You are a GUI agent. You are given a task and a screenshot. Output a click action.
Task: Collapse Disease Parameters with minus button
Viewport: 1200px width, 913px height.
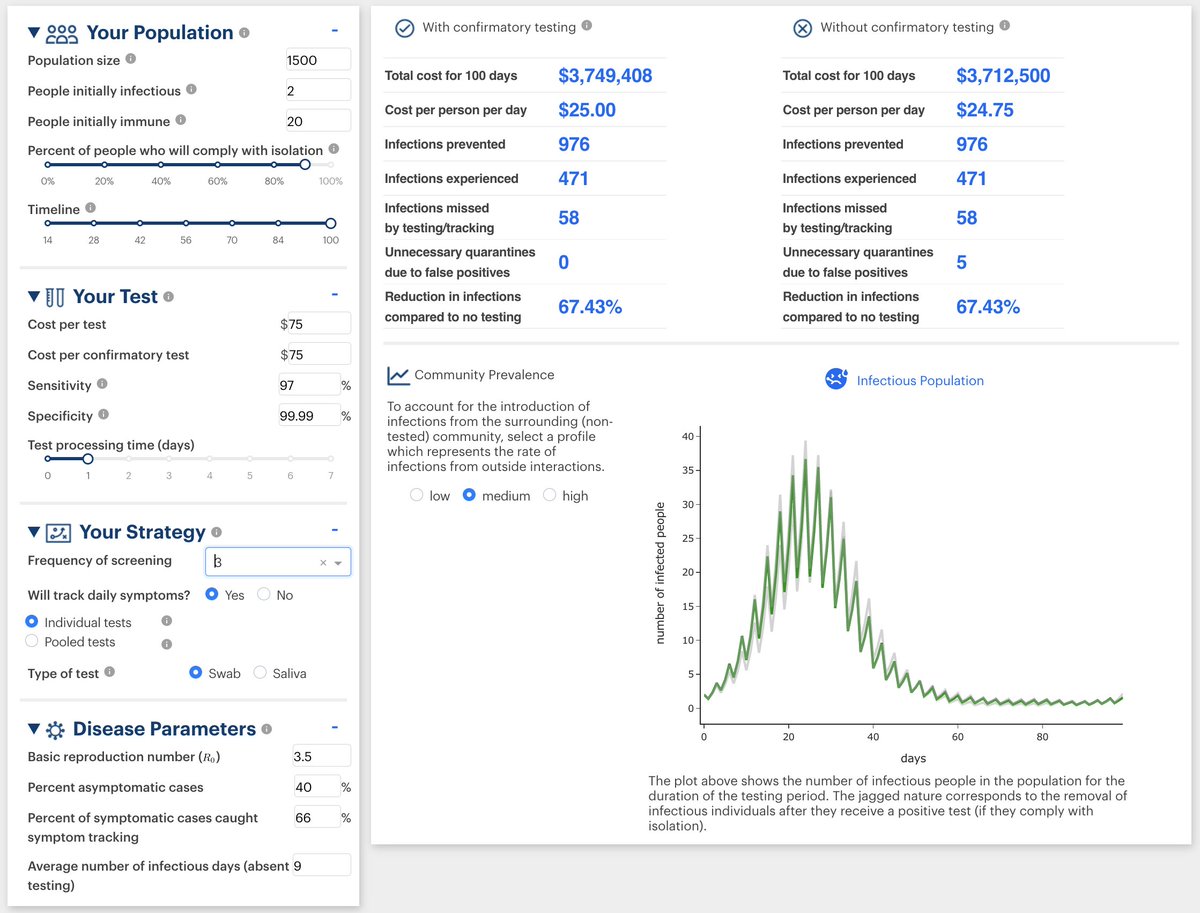pyautogui.click(x=334, y=728)
